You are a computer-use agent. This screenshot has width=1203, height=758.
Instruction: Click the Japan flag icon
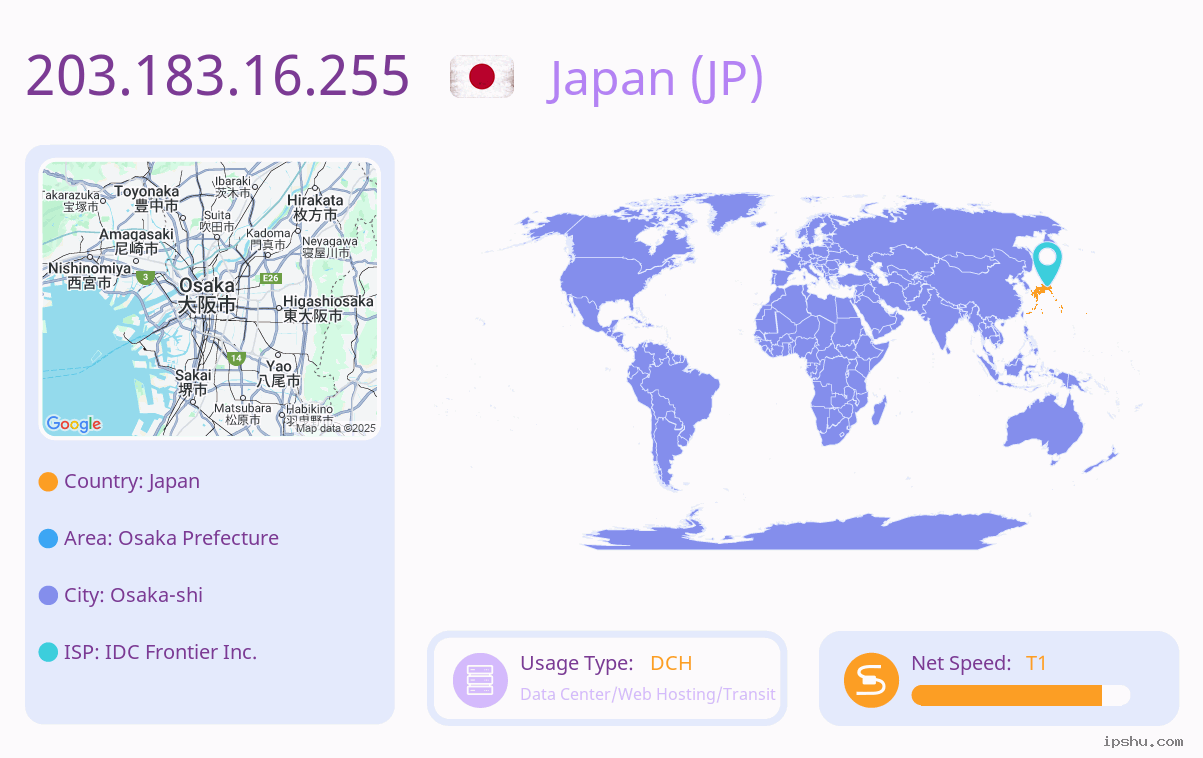tap(482, 77)
